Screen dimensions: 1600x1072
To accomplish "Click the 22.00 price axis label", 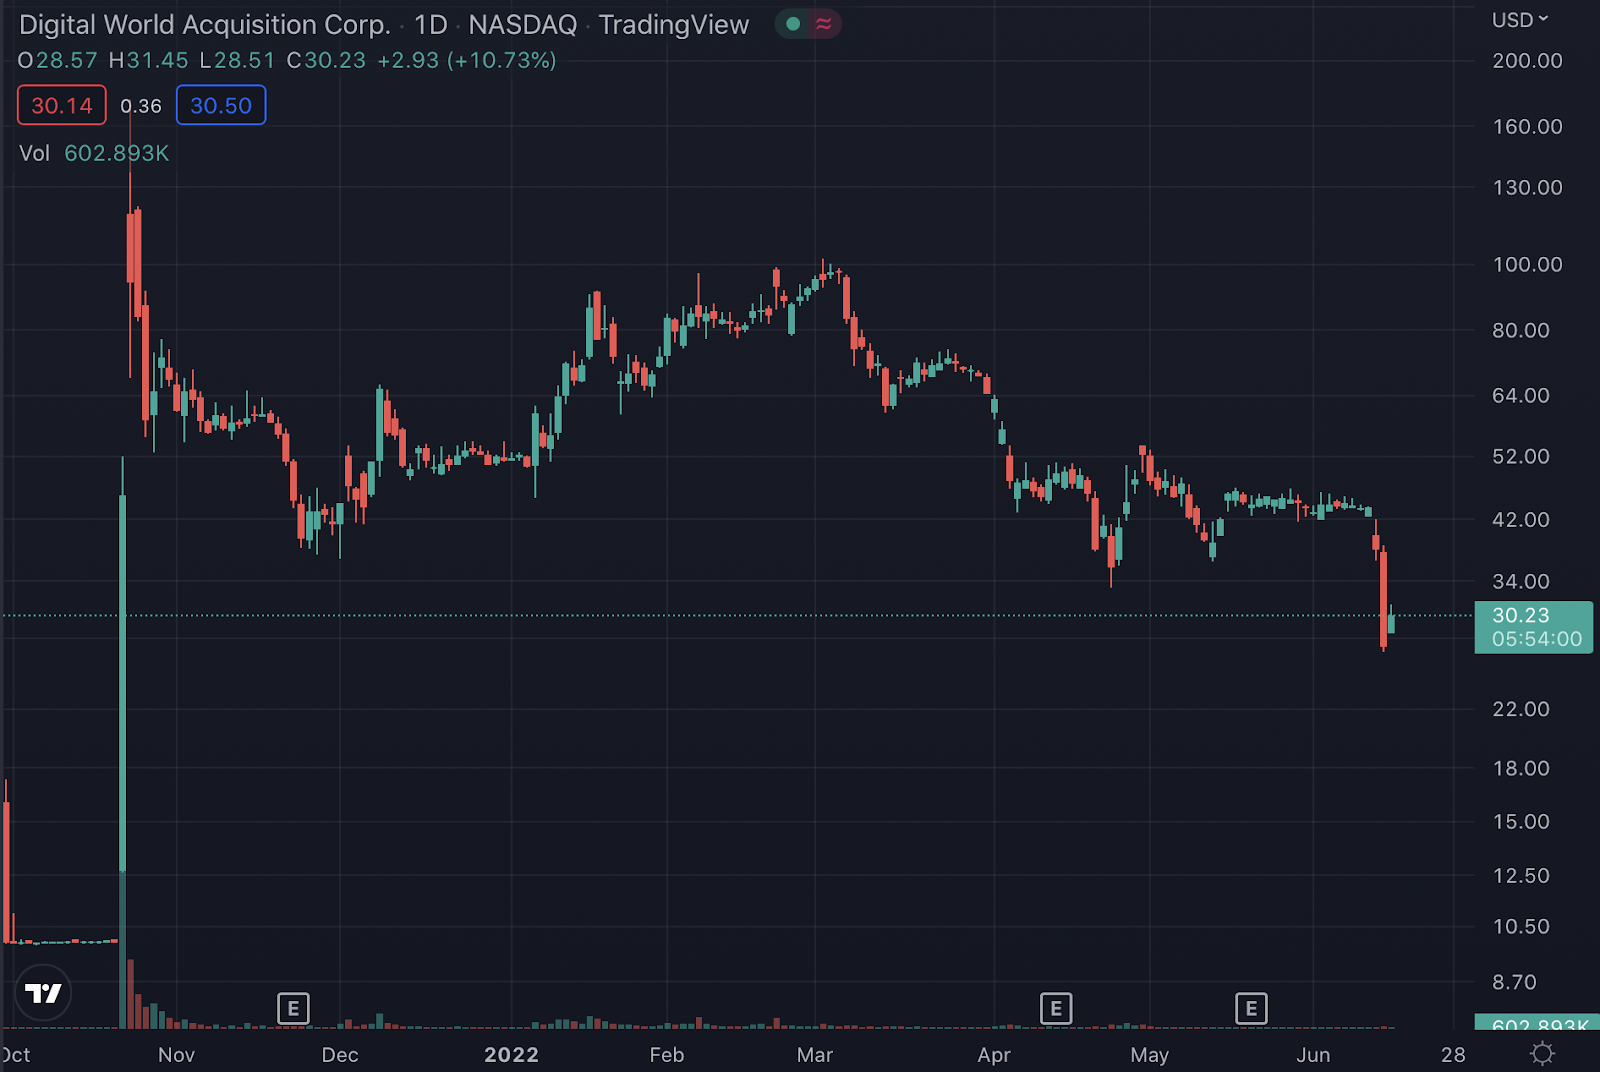I will [1521, 709].
